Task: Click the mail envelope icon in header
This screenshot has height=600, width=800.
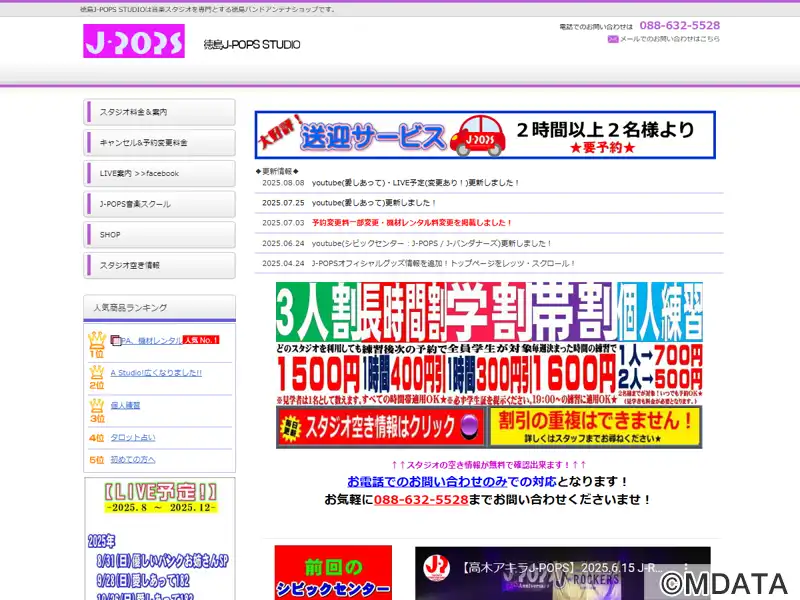Action: pos(613,39)
